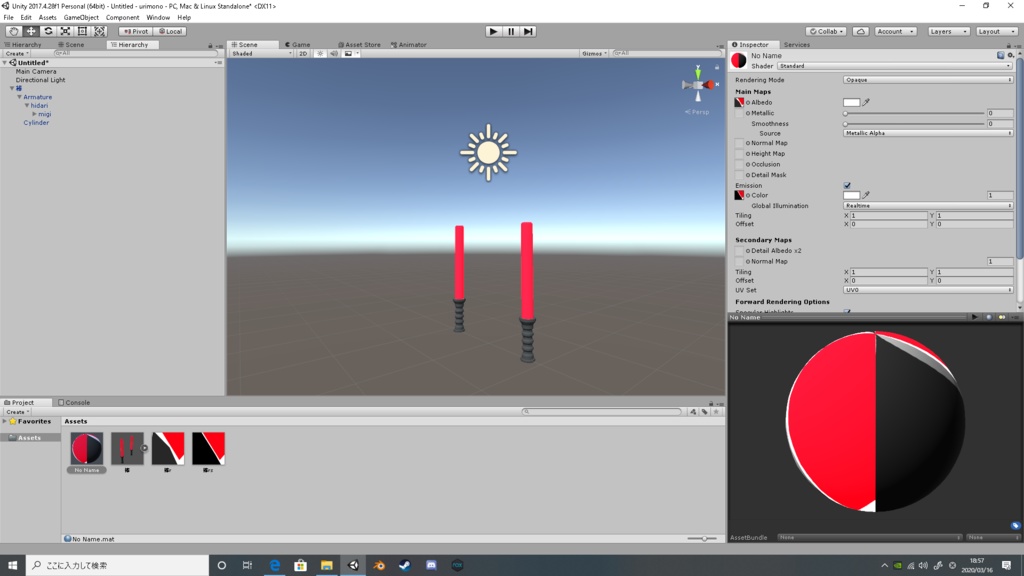The width and height of the screenshot is (1024, 576).
Task: Select the Scale tool
Action: (65, 31)
